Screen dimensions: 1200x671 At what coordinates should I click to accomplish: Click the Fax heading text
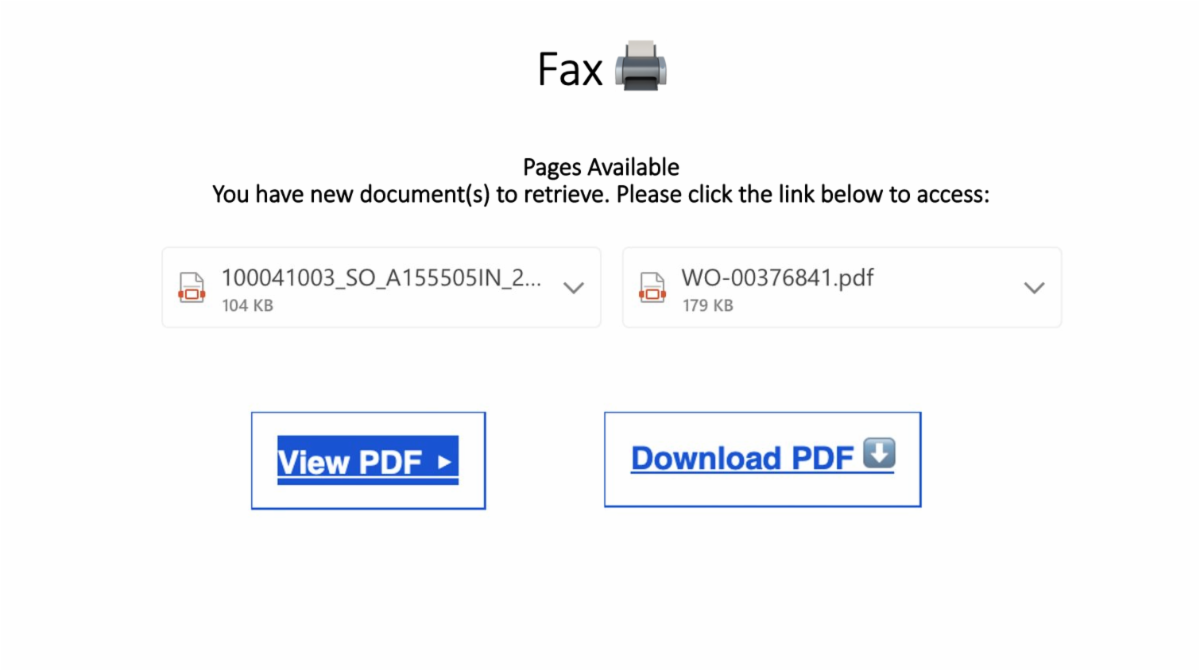coord(570,69)
